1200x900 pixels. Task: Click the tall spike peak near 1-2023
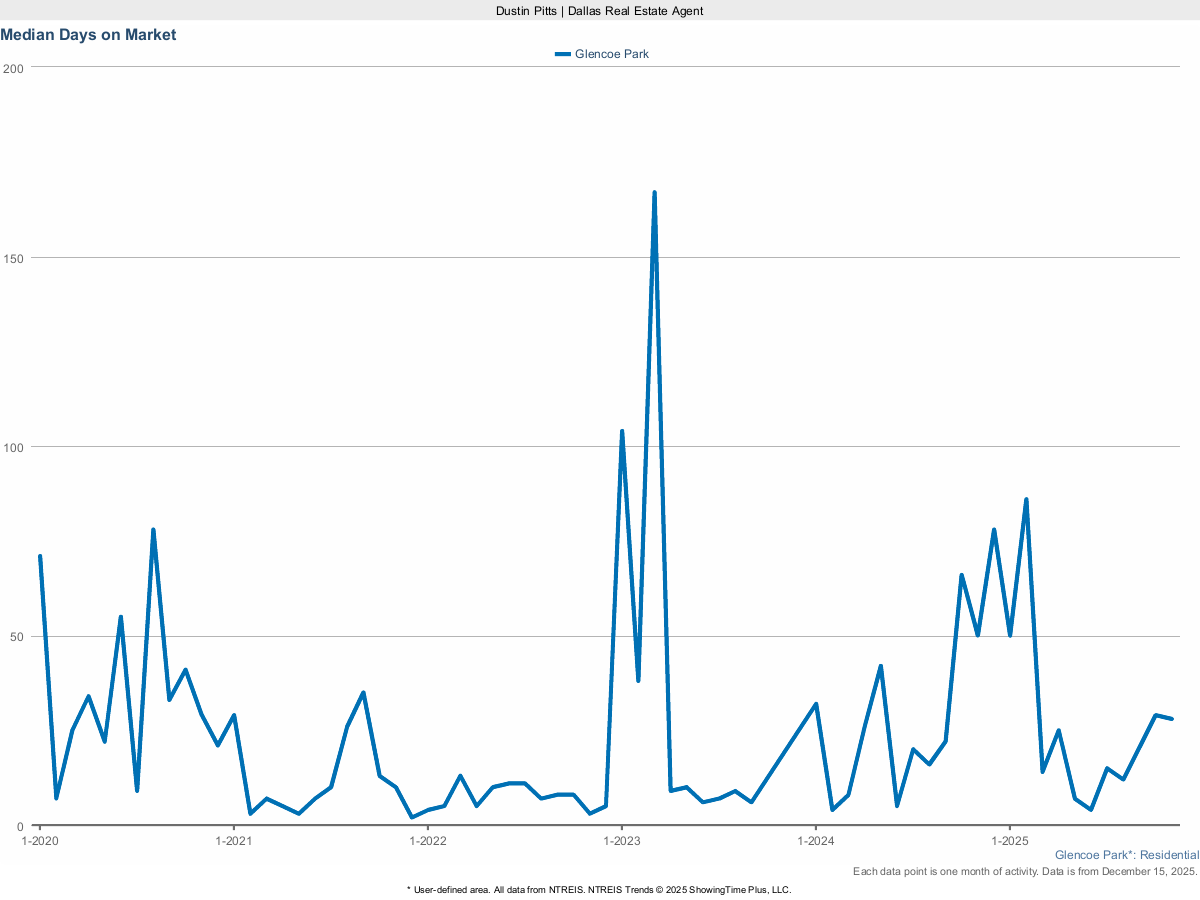click(x=654, y=190)
